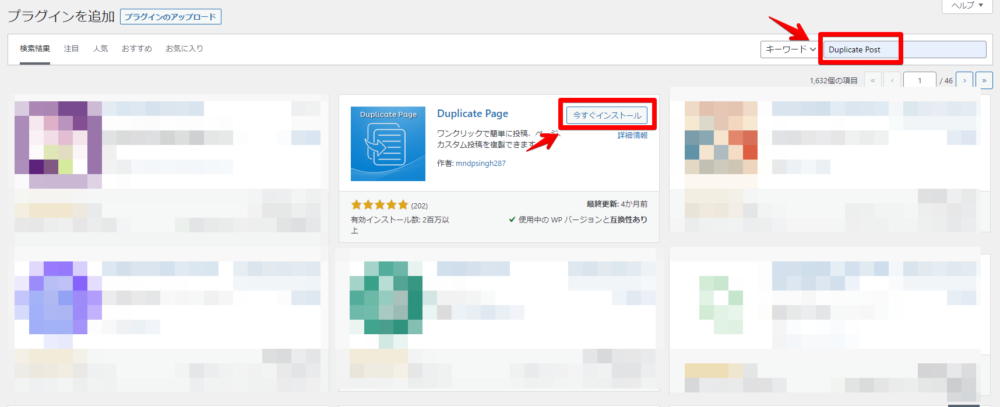Switch to the お気に入り tab
This screenshot has width=1000, height=407.
[x=184, y=48]
